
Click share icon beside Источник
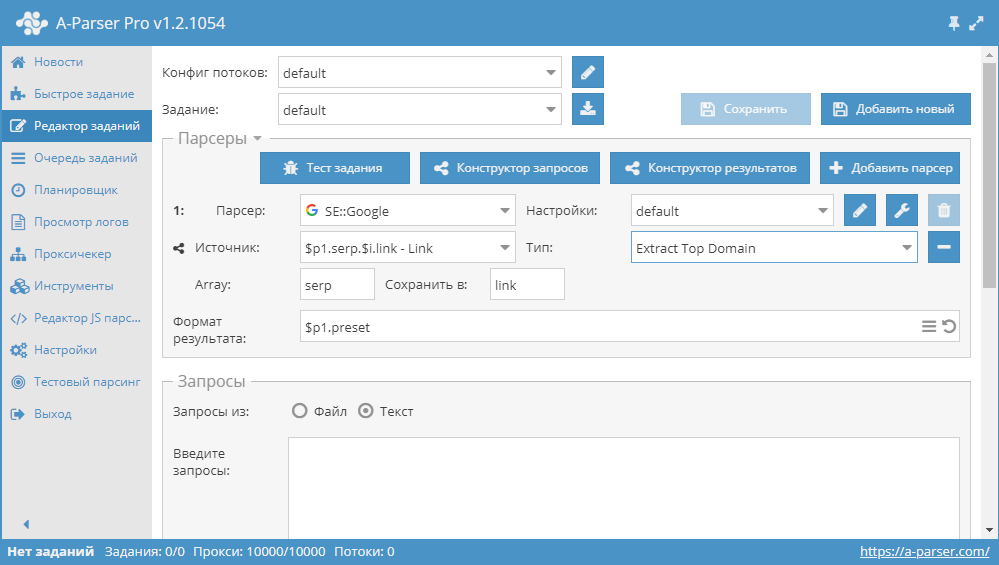tap(178, 248)
